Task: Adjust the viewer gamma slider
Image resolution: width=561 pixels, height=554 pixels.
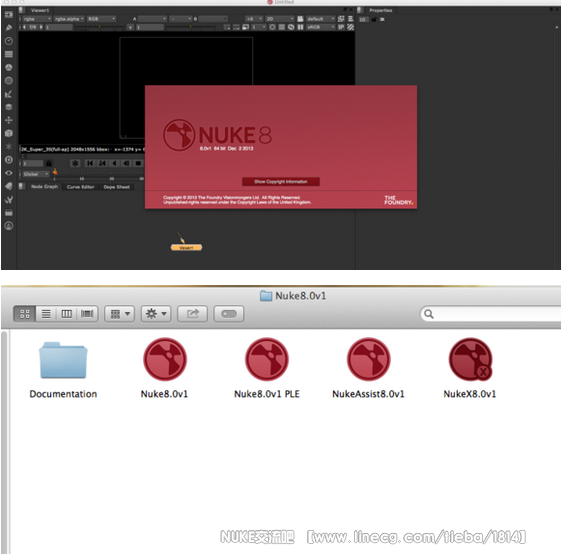Action: 191,27
